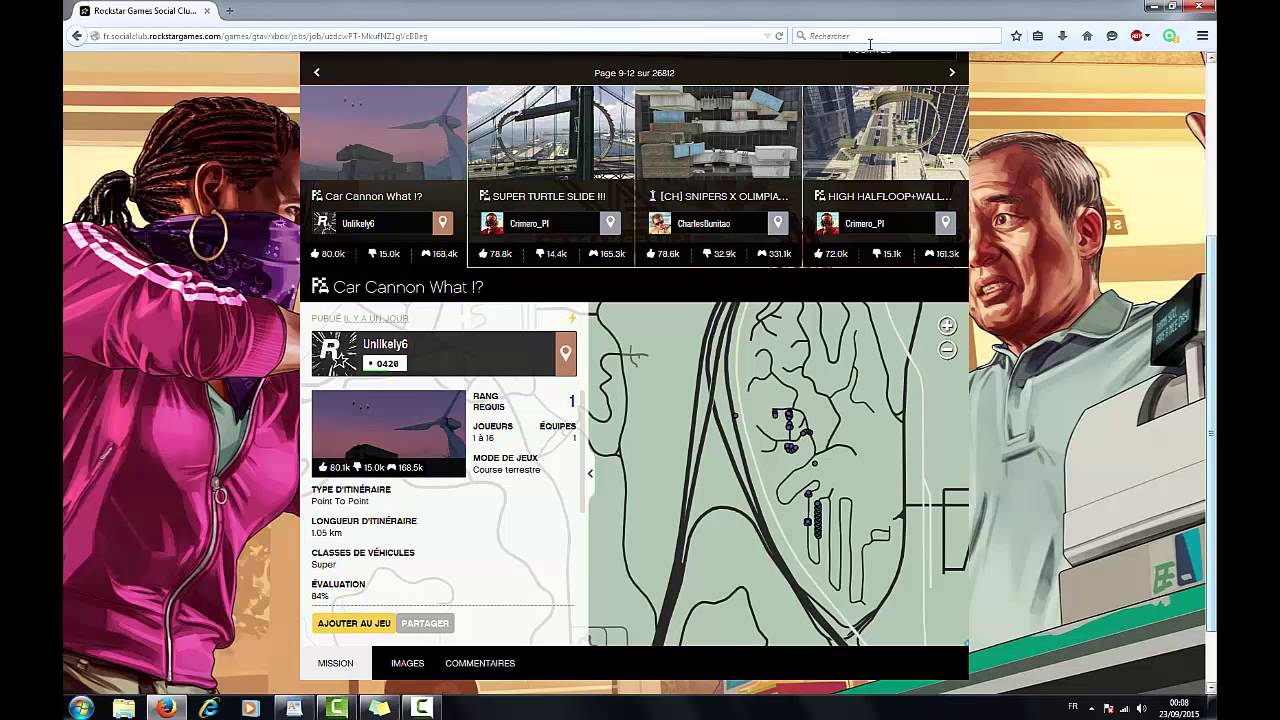The height and width of the screenshot is (720, 1280).
Task: Reload the page with the refresh icon
Action: [x=779, y=36]
